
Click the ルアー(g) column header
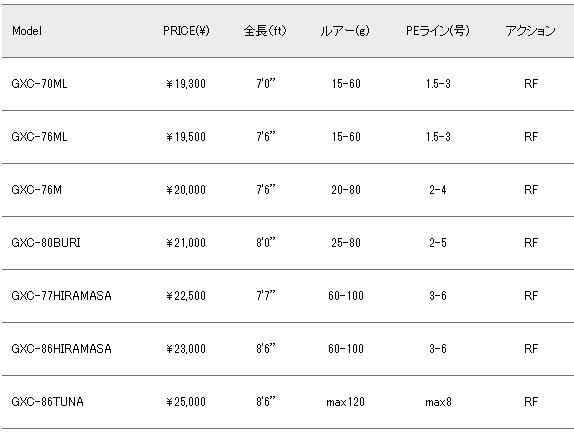tap(345, 31)
